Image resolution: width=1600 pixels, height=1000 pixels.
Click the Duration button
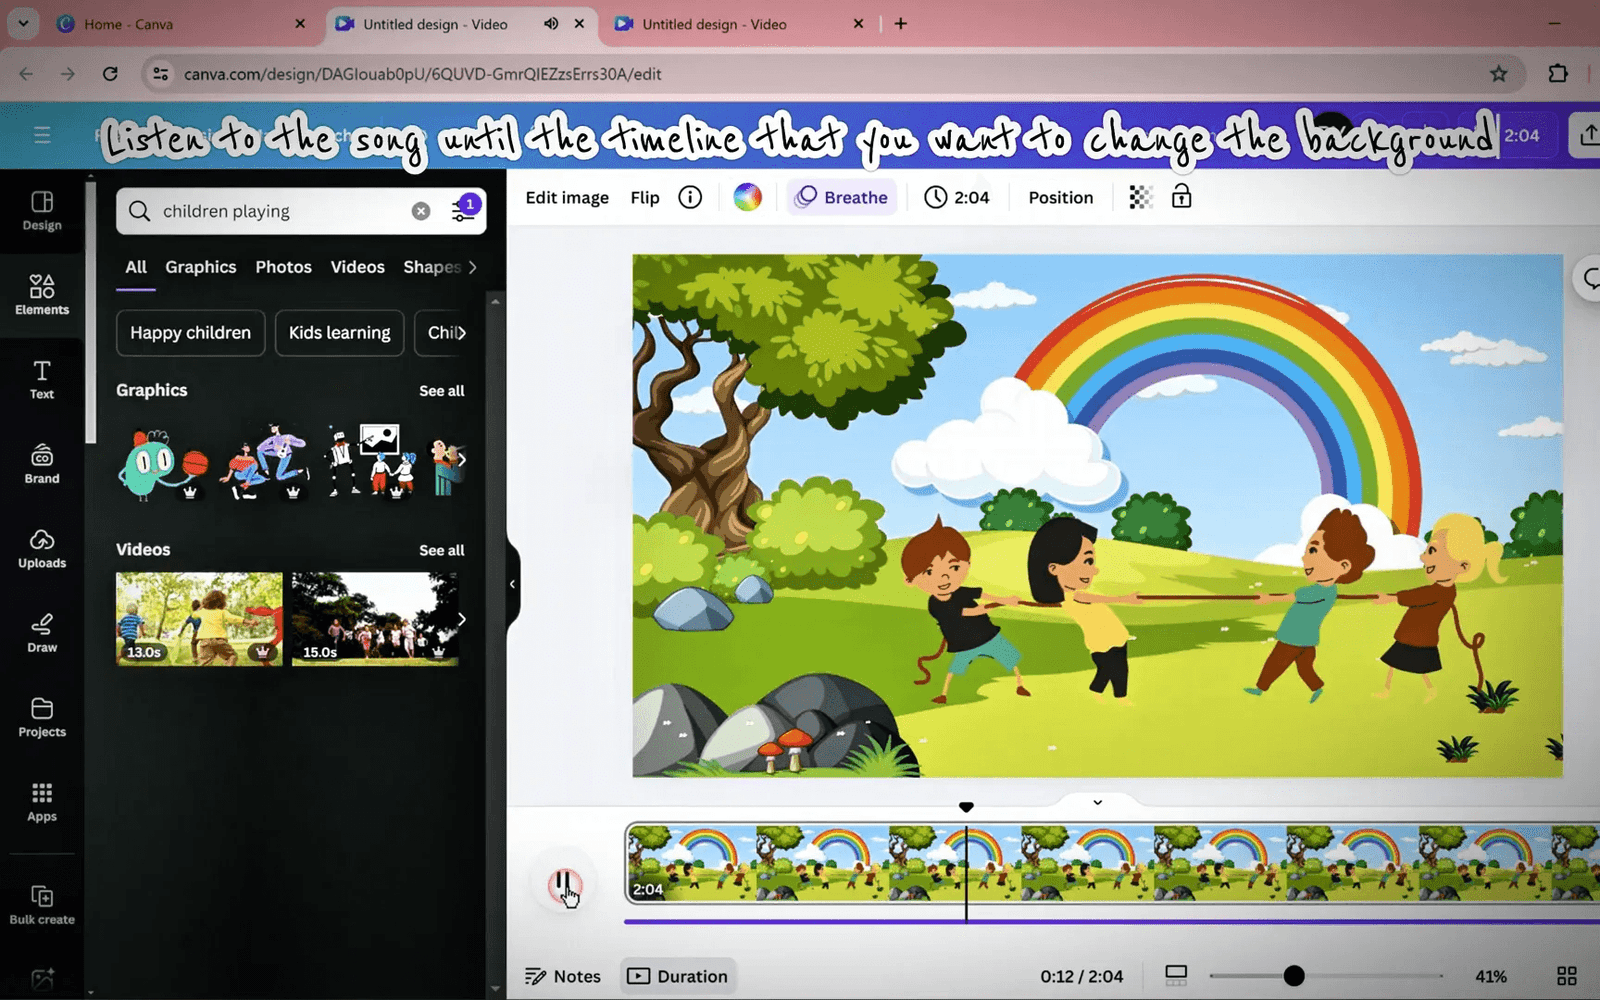(678, 976)
